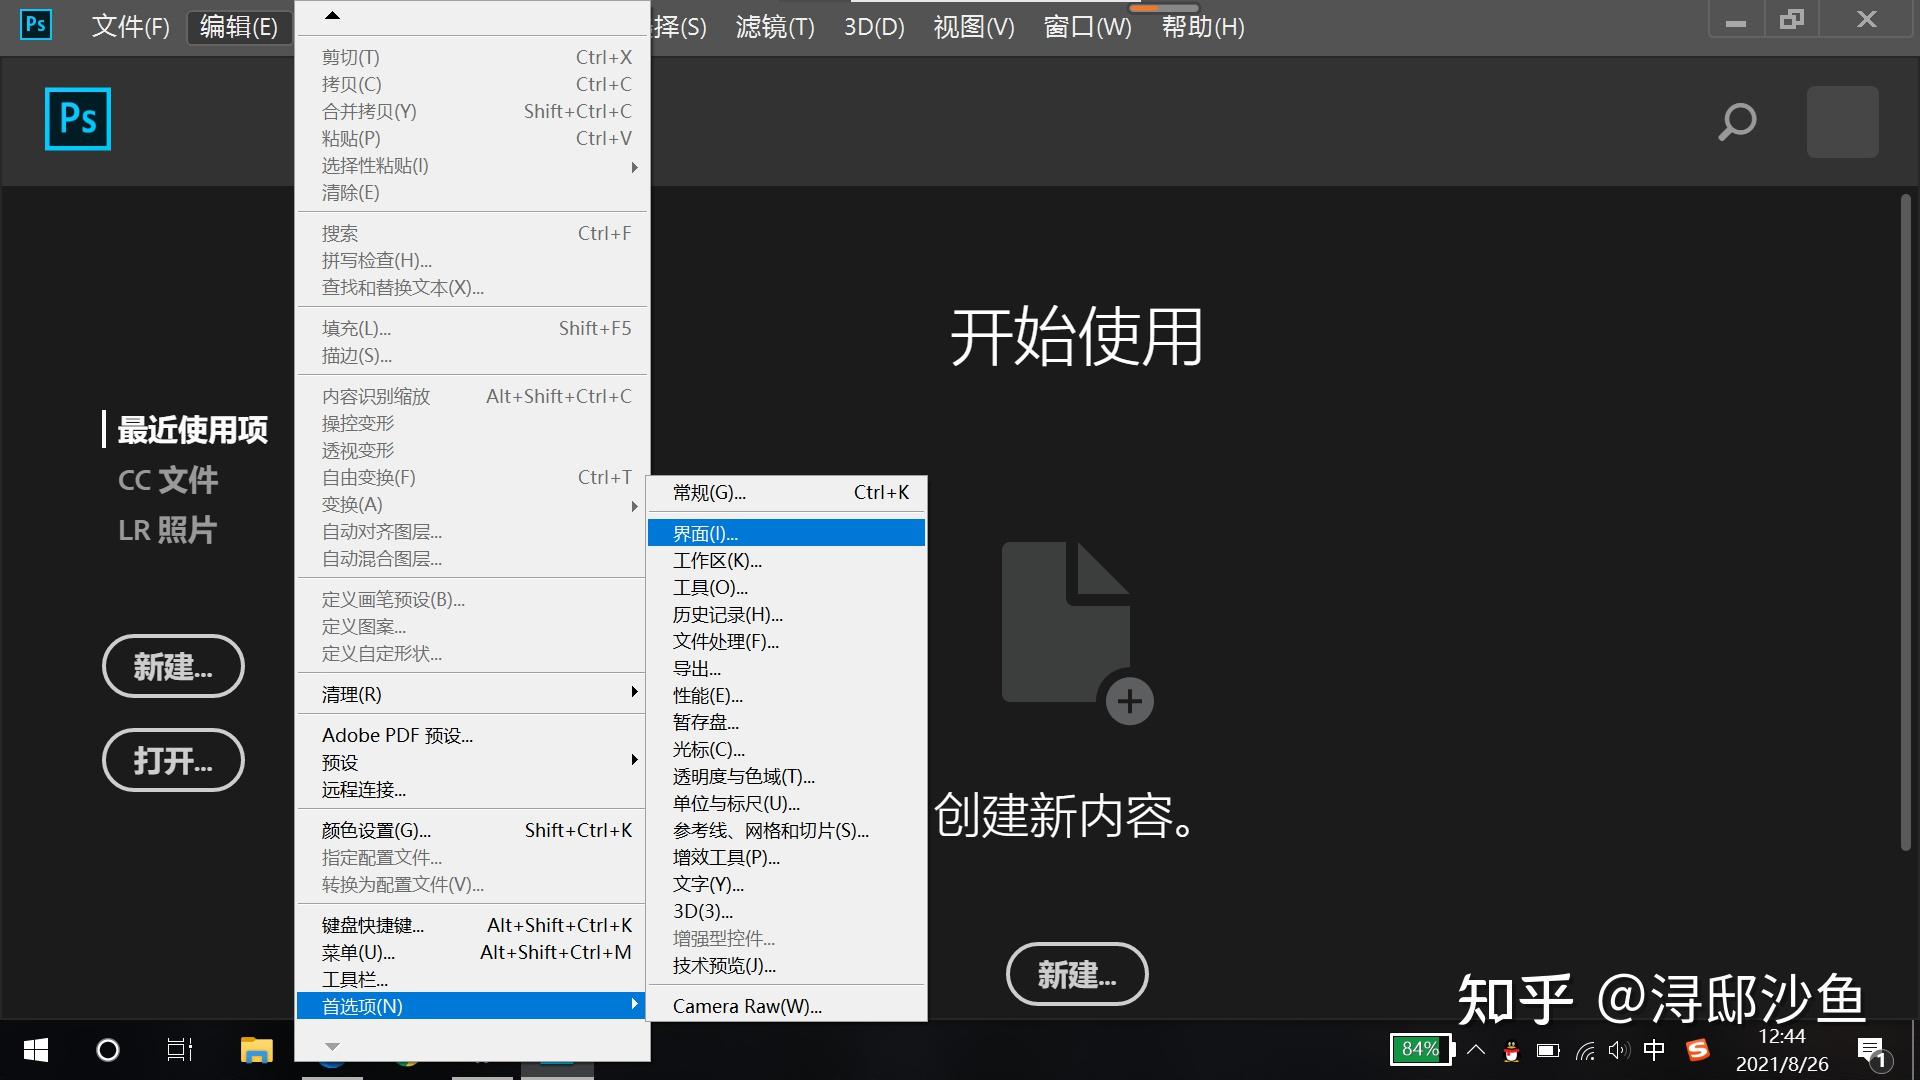Click the Photoshop Ps logo icon

(78, 119)
